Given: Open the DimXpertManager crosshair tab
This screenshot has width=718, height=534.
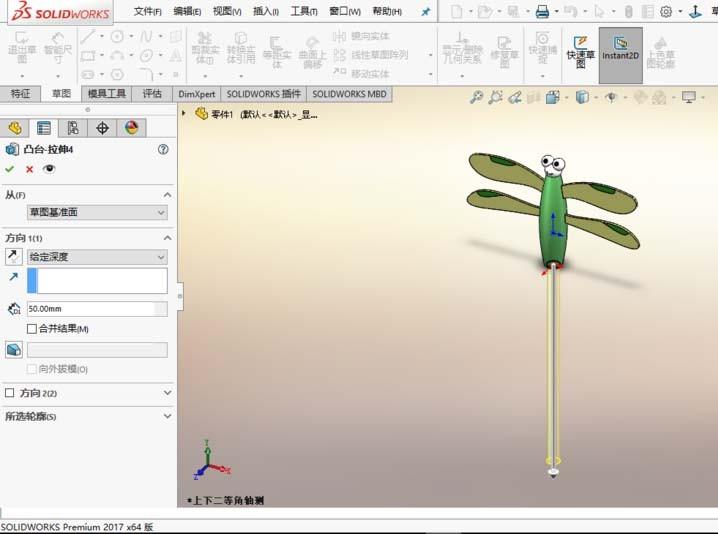Looking at the screenshot, I should tap(102, 128).
